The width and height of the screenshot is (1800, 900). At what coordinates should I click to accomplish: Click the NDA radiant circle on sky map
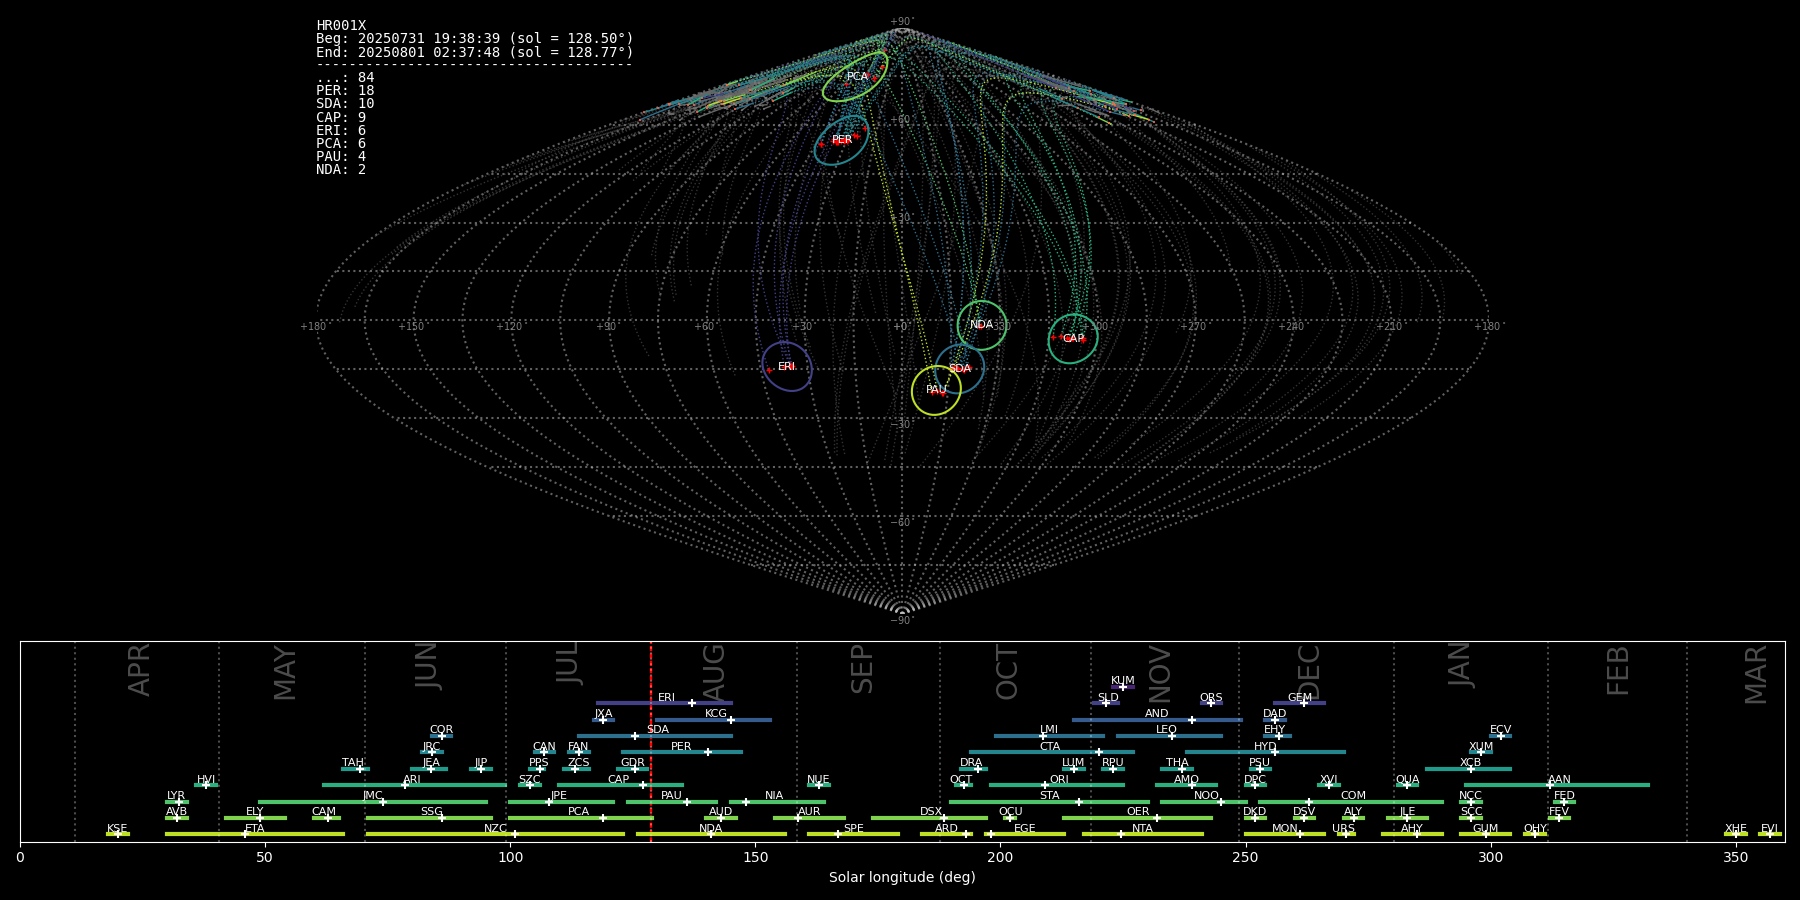(982, 325)
